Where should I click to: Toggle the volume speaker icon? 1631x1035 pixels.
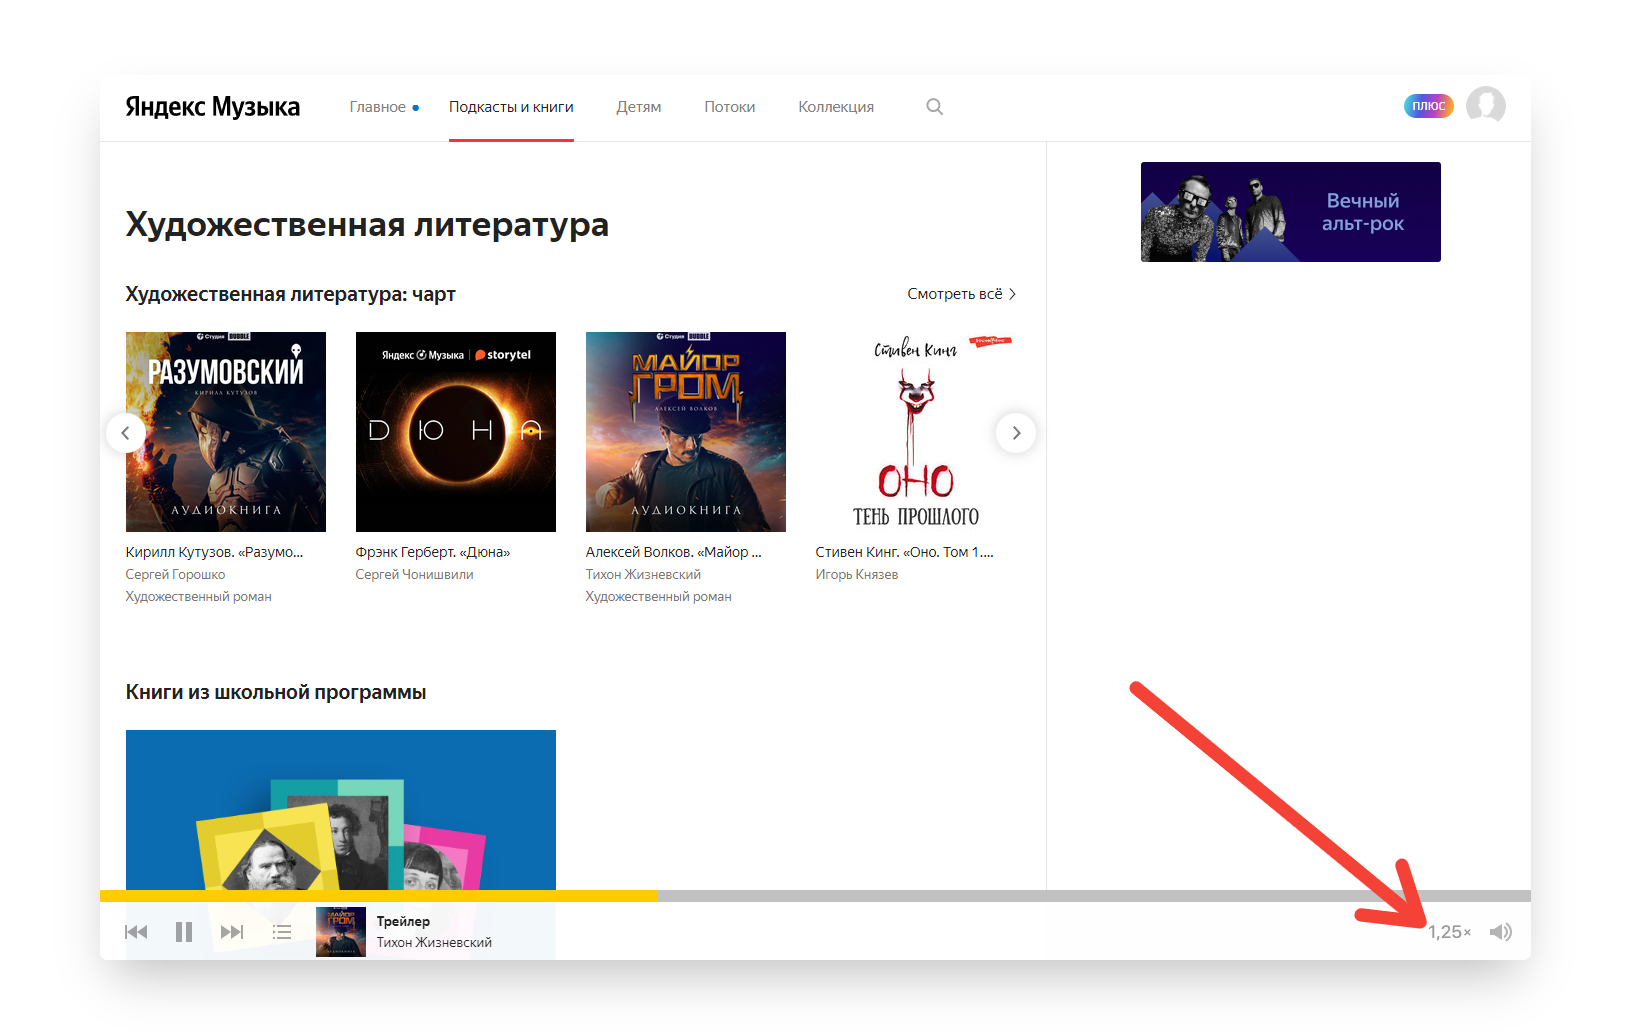1500,932
